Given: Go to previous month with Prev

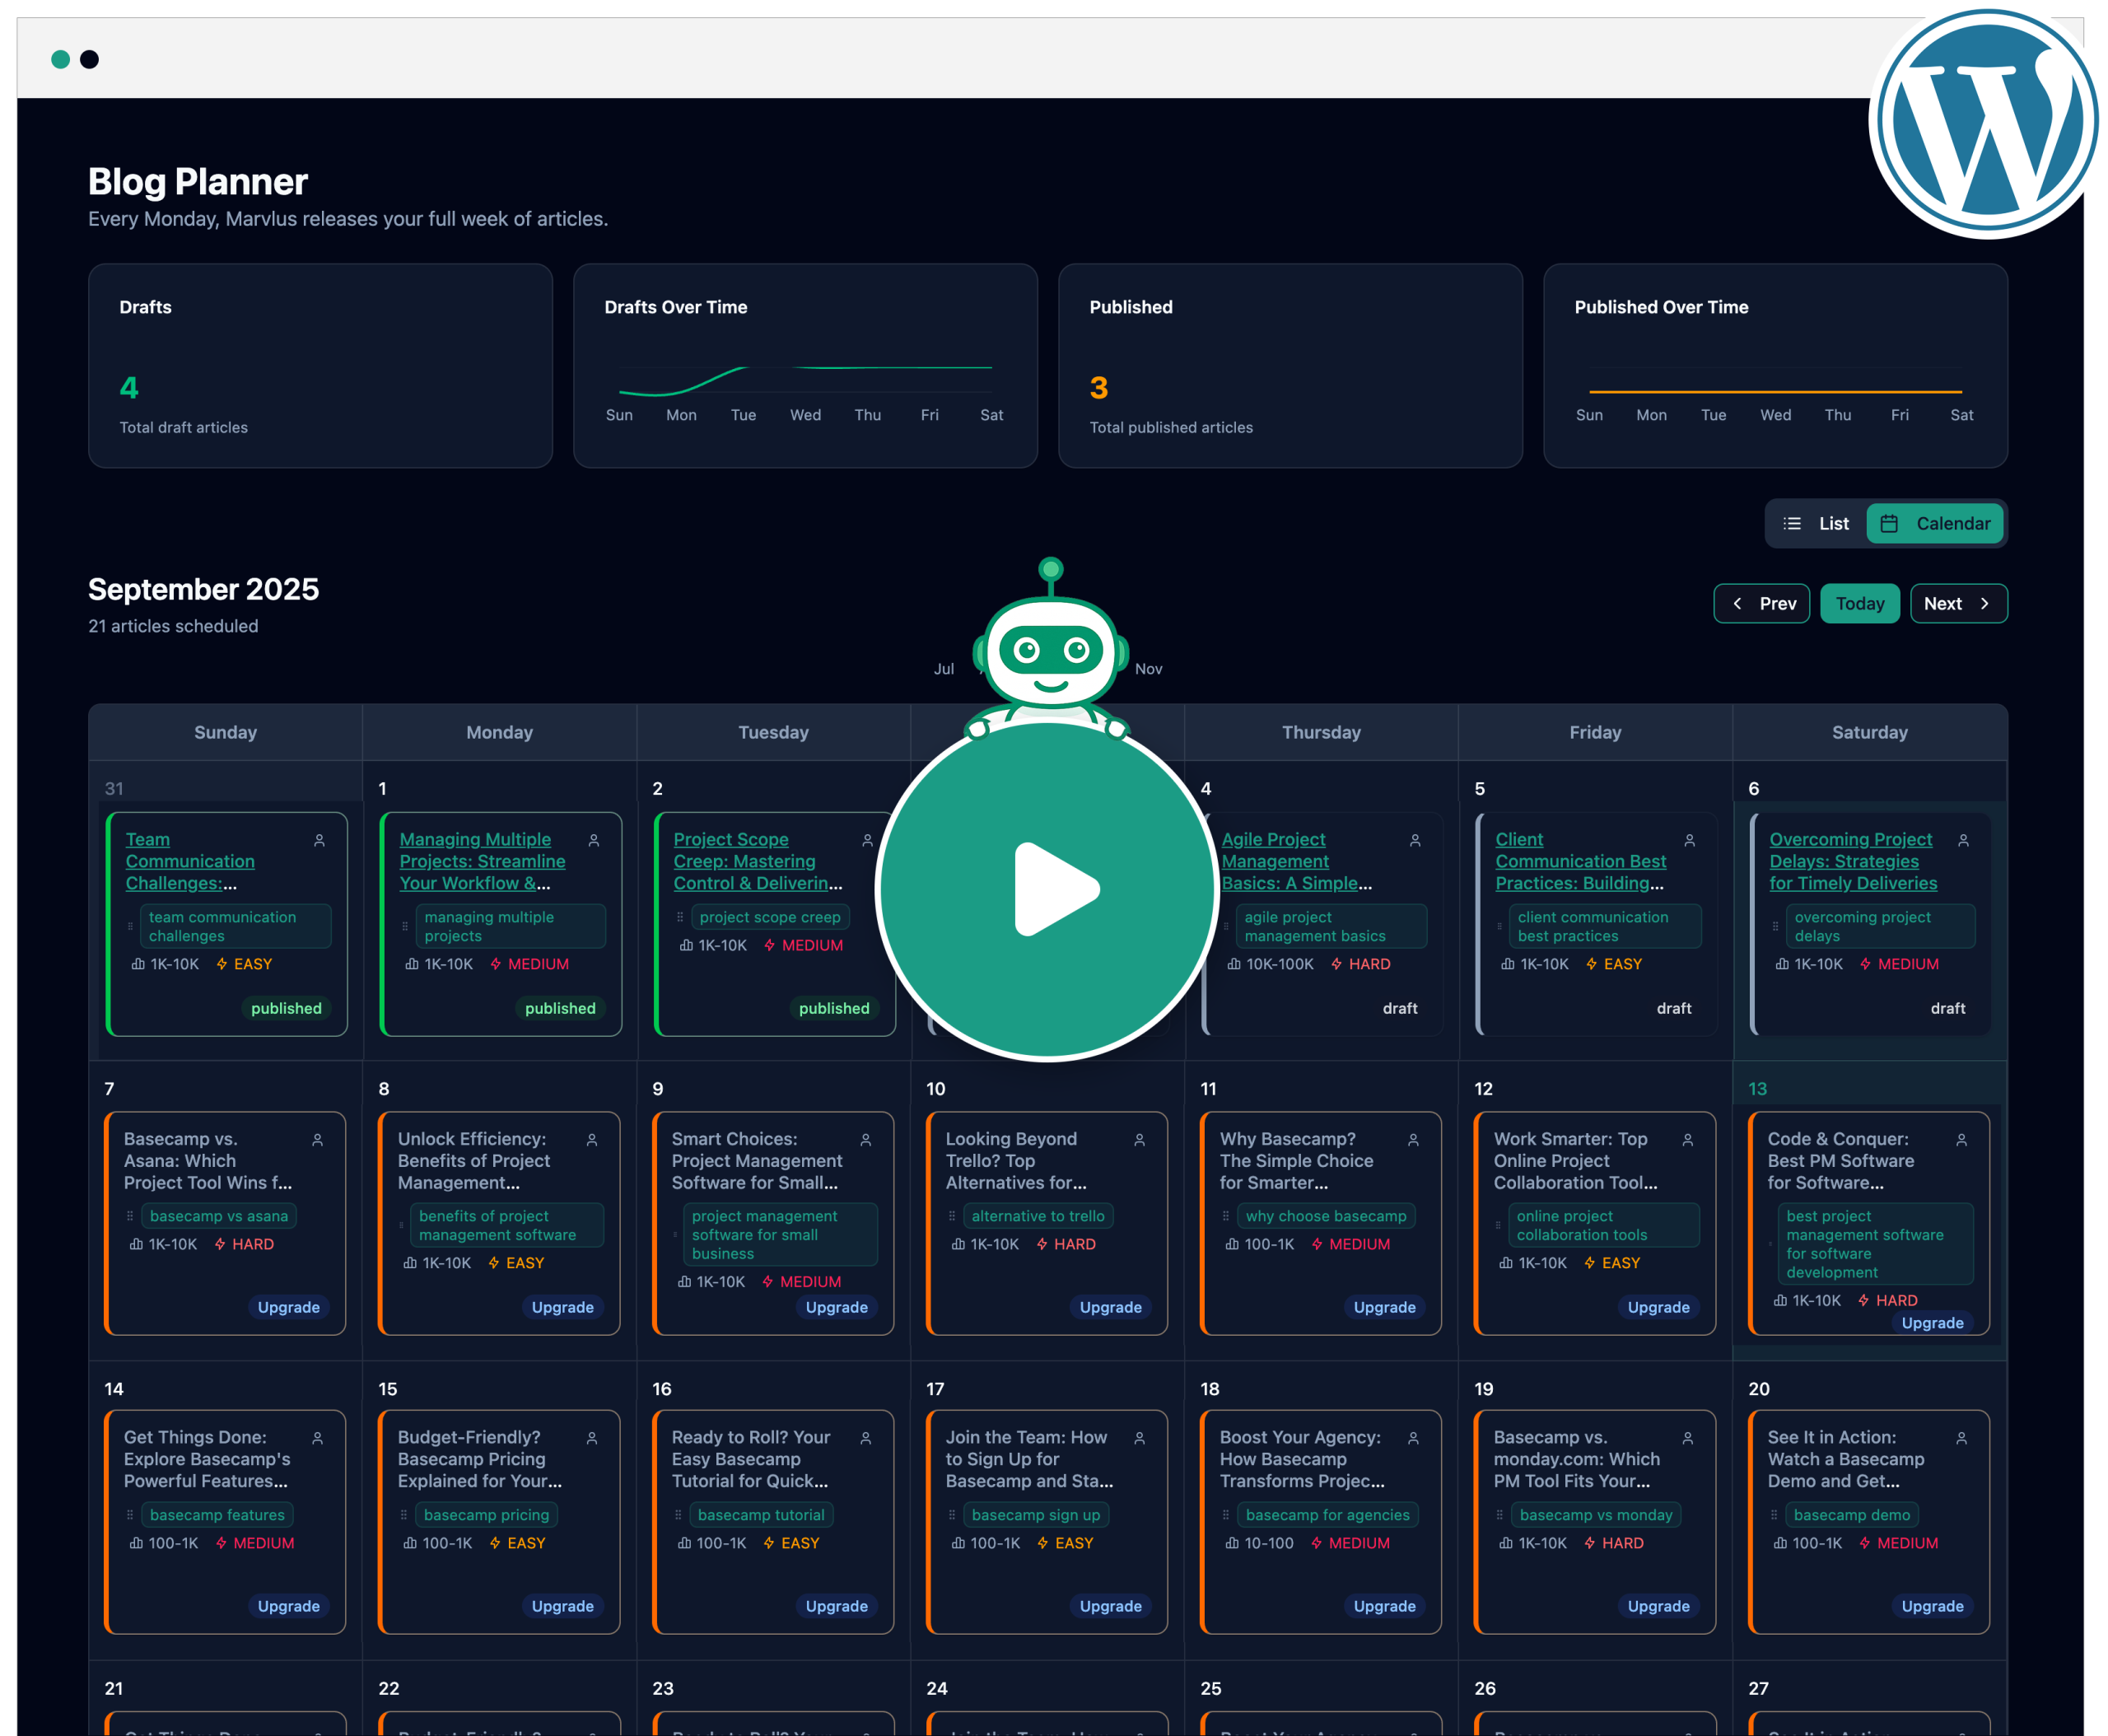Looking at the screenshot, I should click(1762, 603).
